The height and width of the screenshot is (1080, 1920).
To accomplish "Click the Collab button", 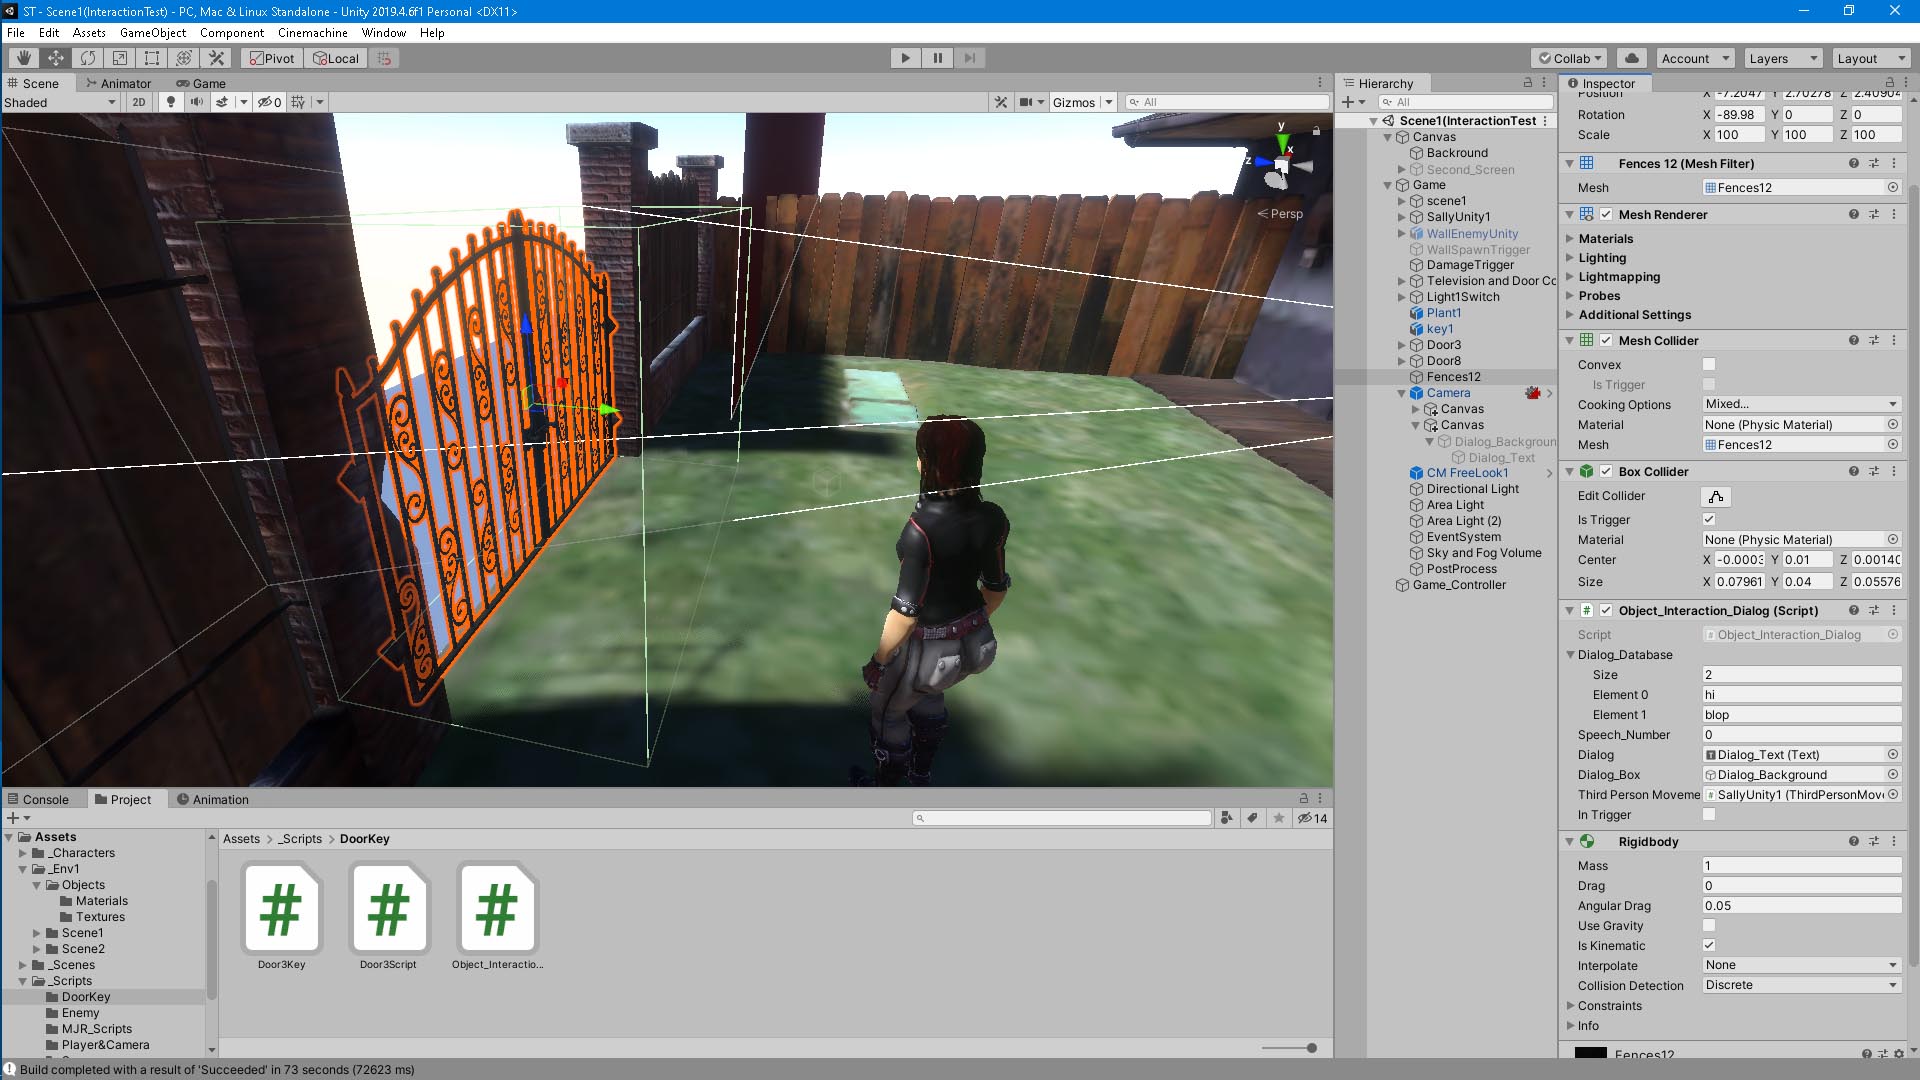I will (x=1569, y=58).
